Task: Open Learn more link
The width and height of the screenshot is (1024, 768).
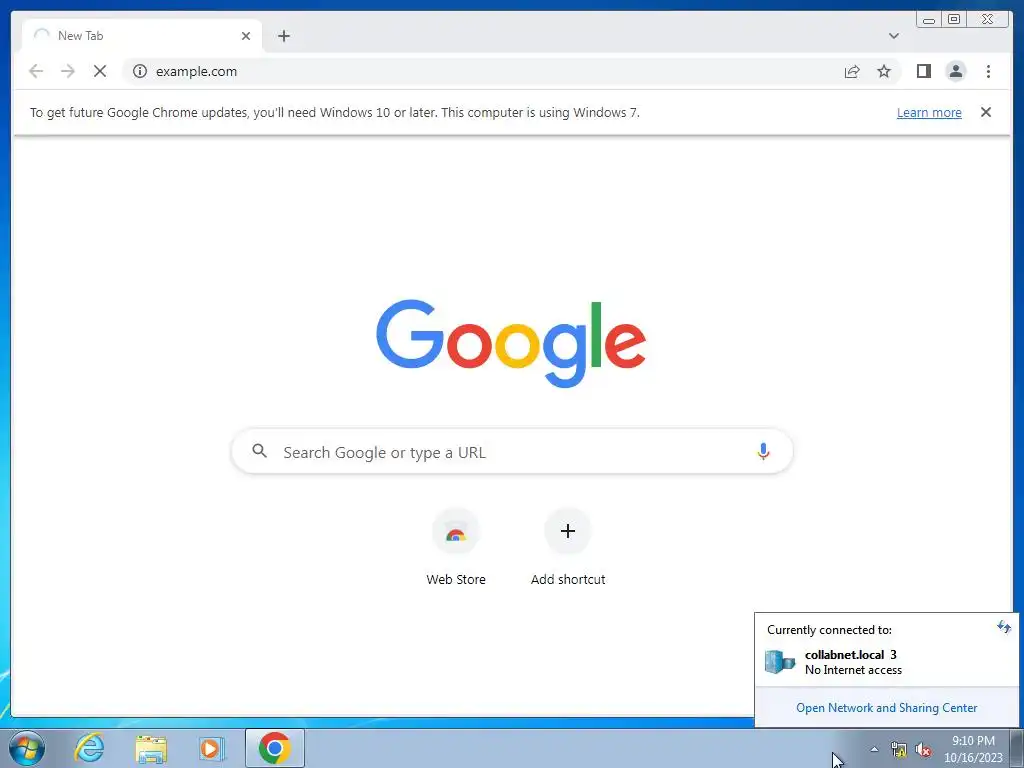Action: coord(929,112)
